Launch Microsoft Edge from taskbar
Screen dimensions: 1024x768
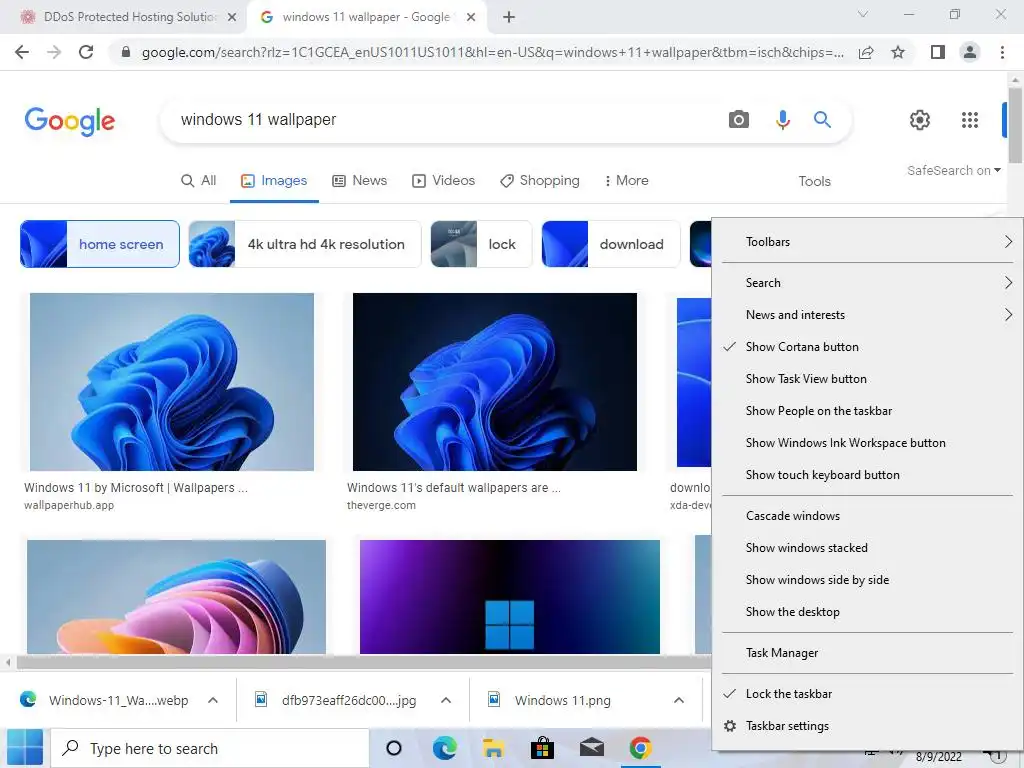[x=444, y=748]
